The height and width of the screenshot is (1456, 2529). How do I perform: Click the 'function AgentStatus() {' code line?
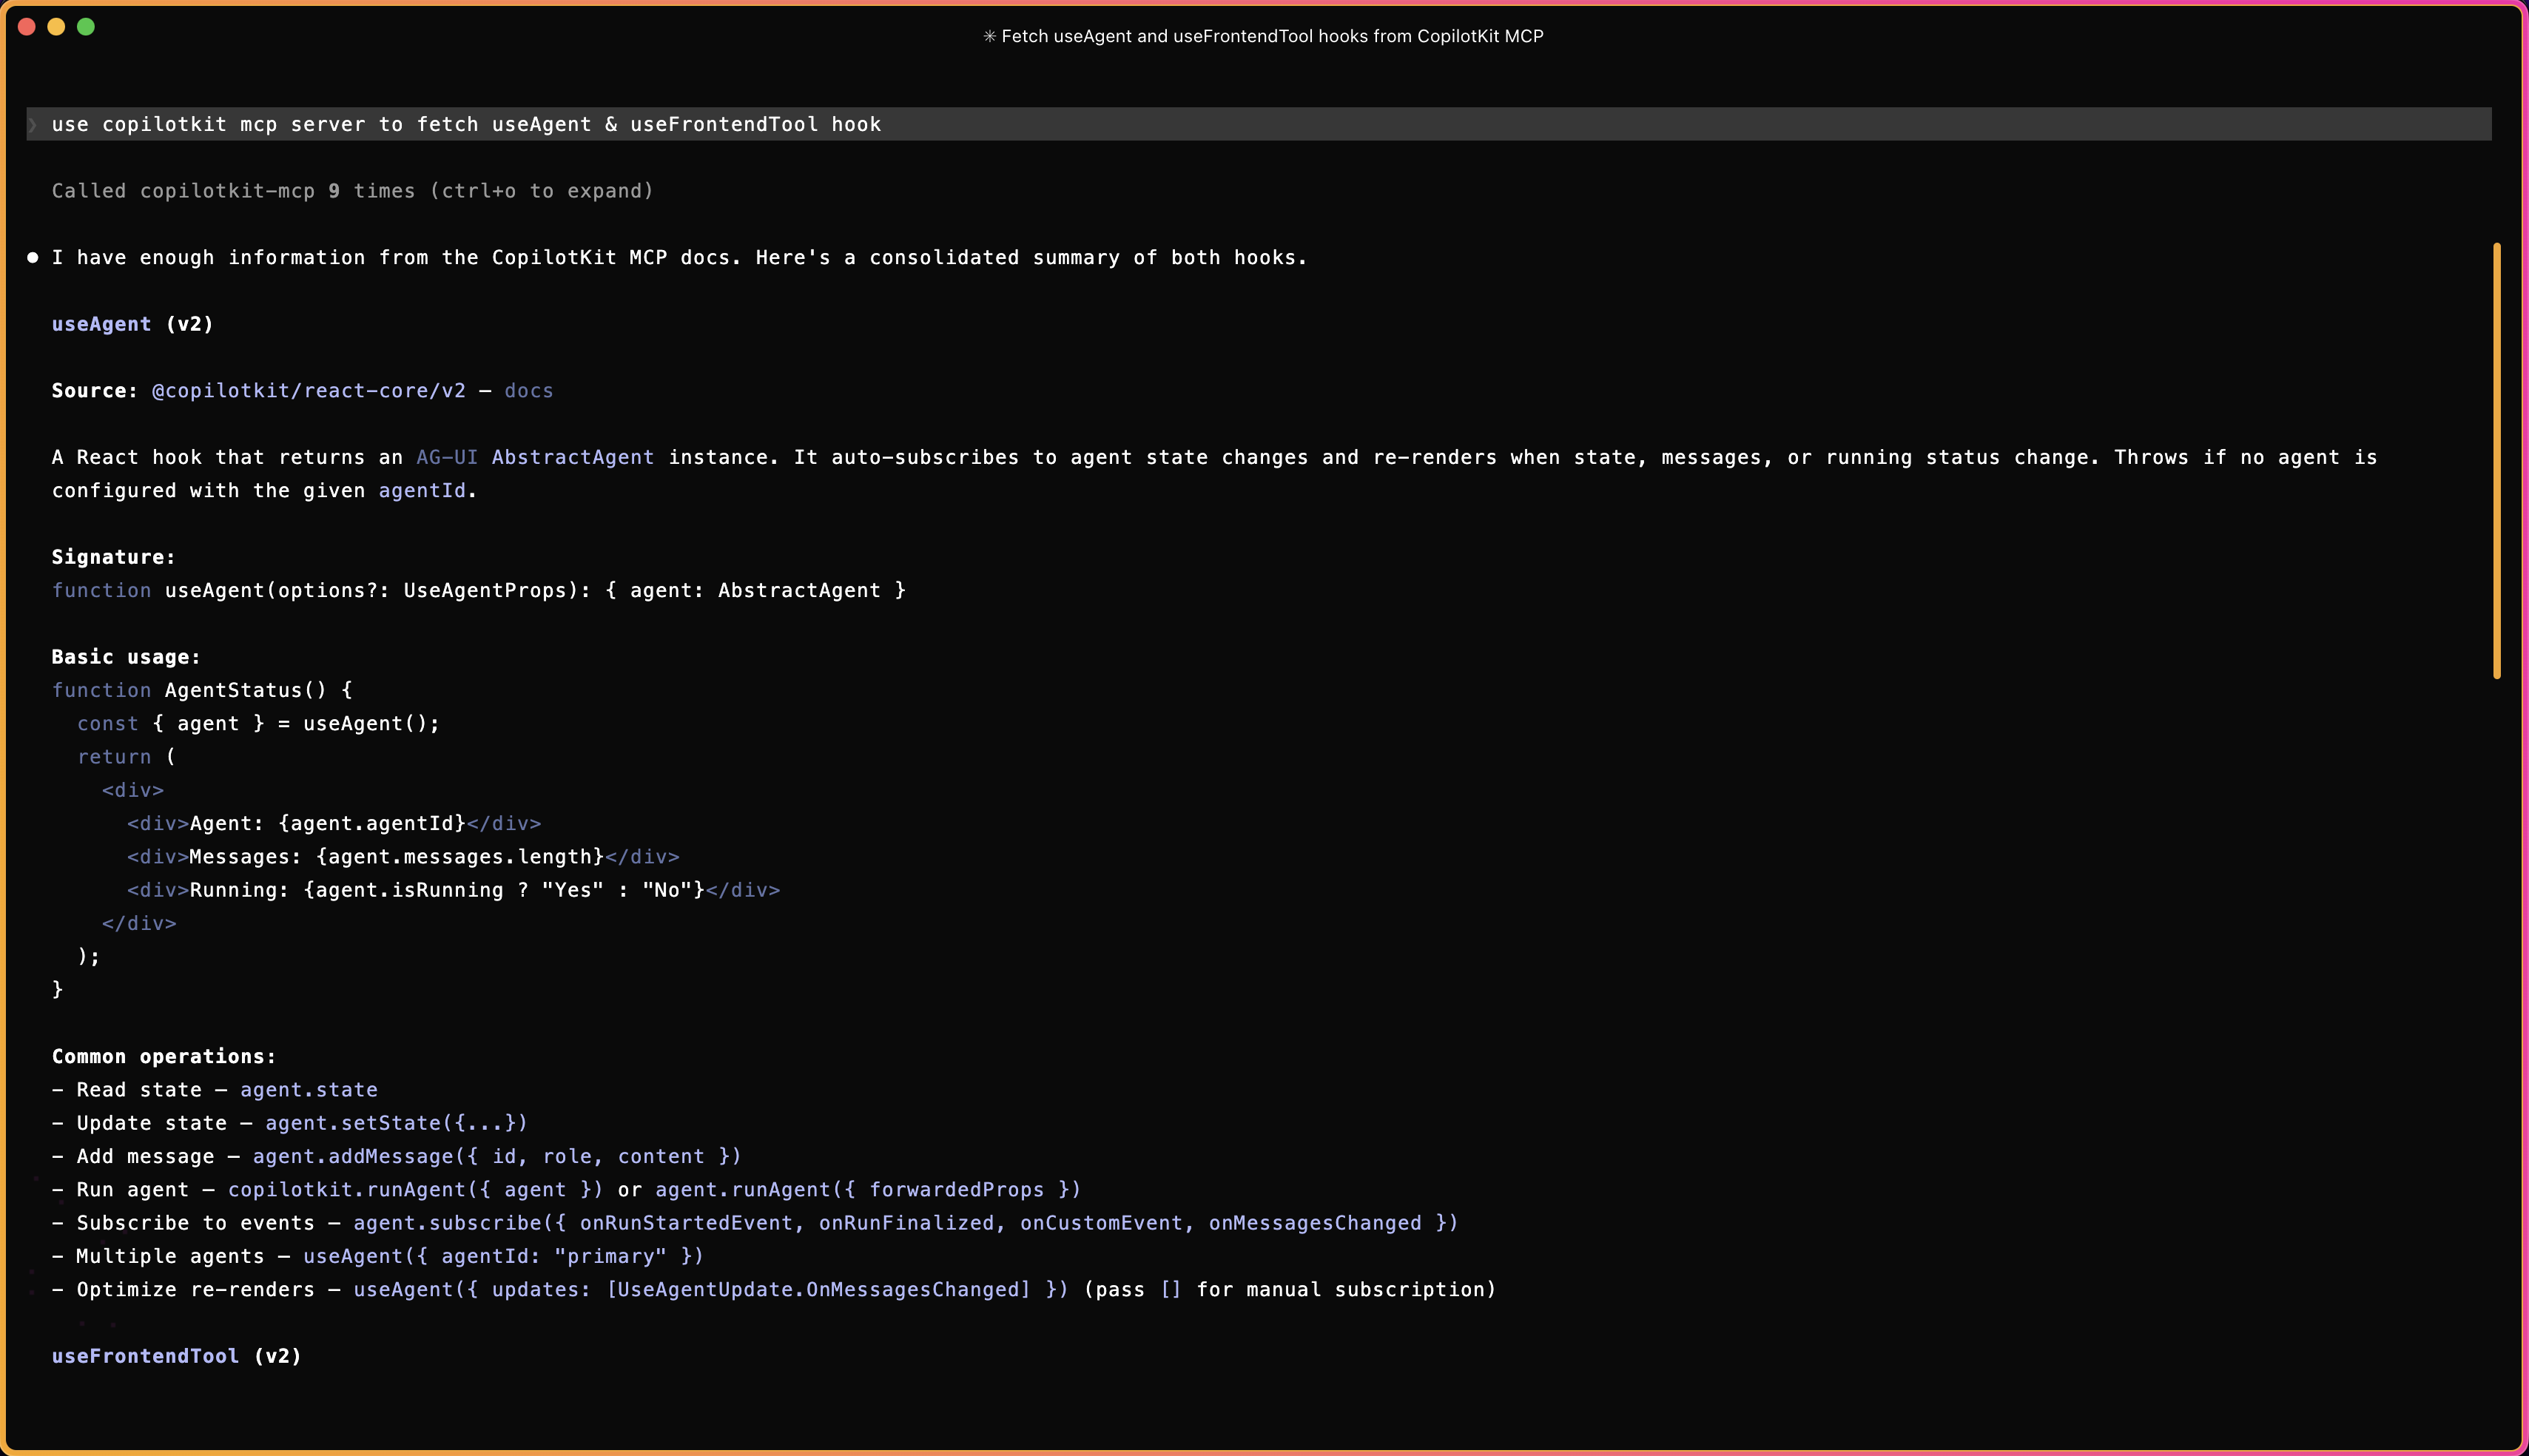pyautogui.click(x=202, y=691)
